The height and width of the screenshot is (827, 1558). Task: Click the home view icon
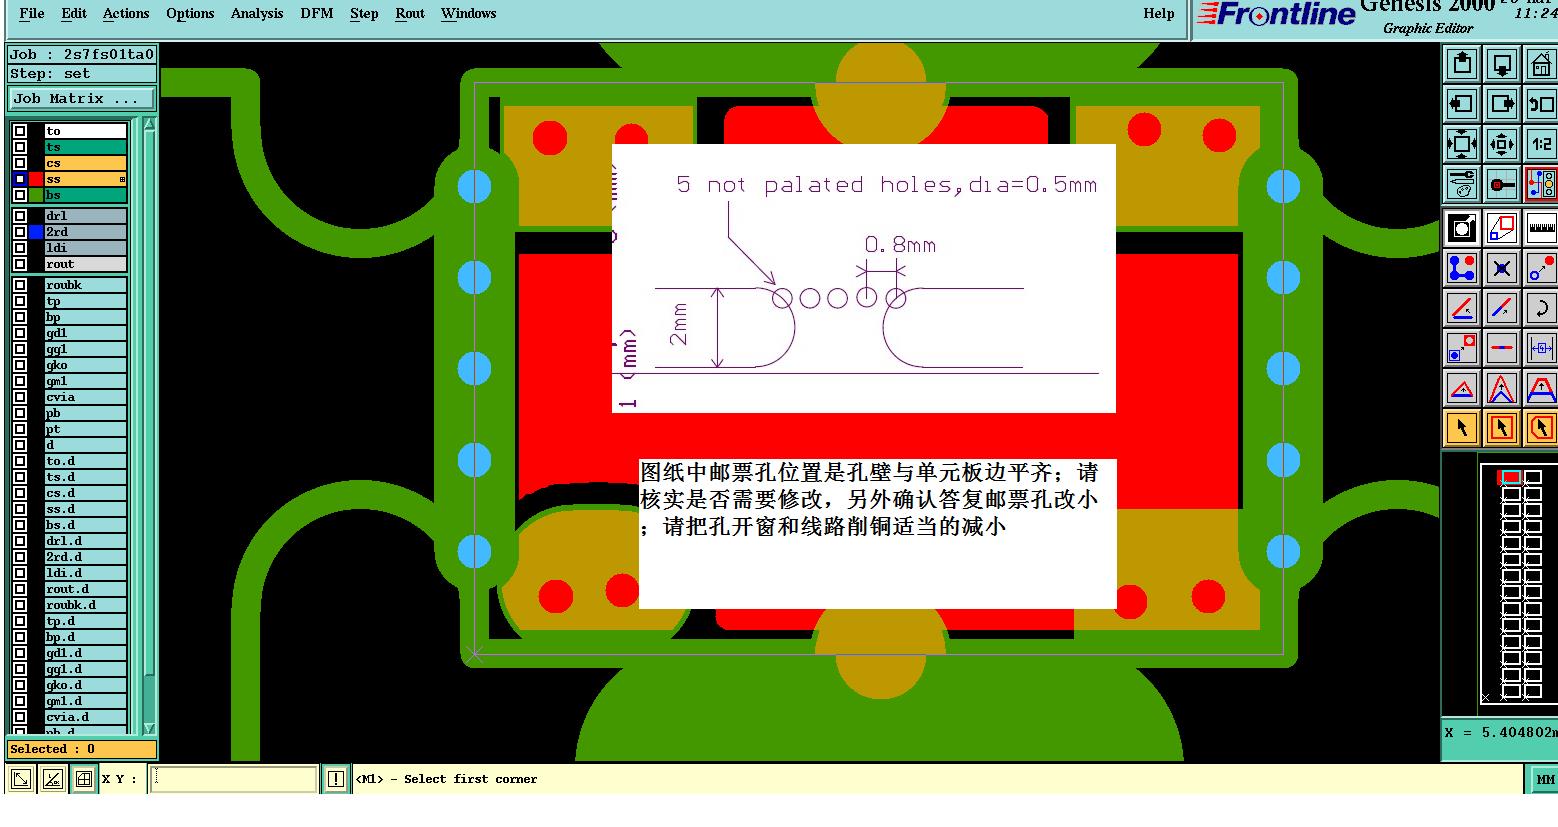coord(1541,64)
